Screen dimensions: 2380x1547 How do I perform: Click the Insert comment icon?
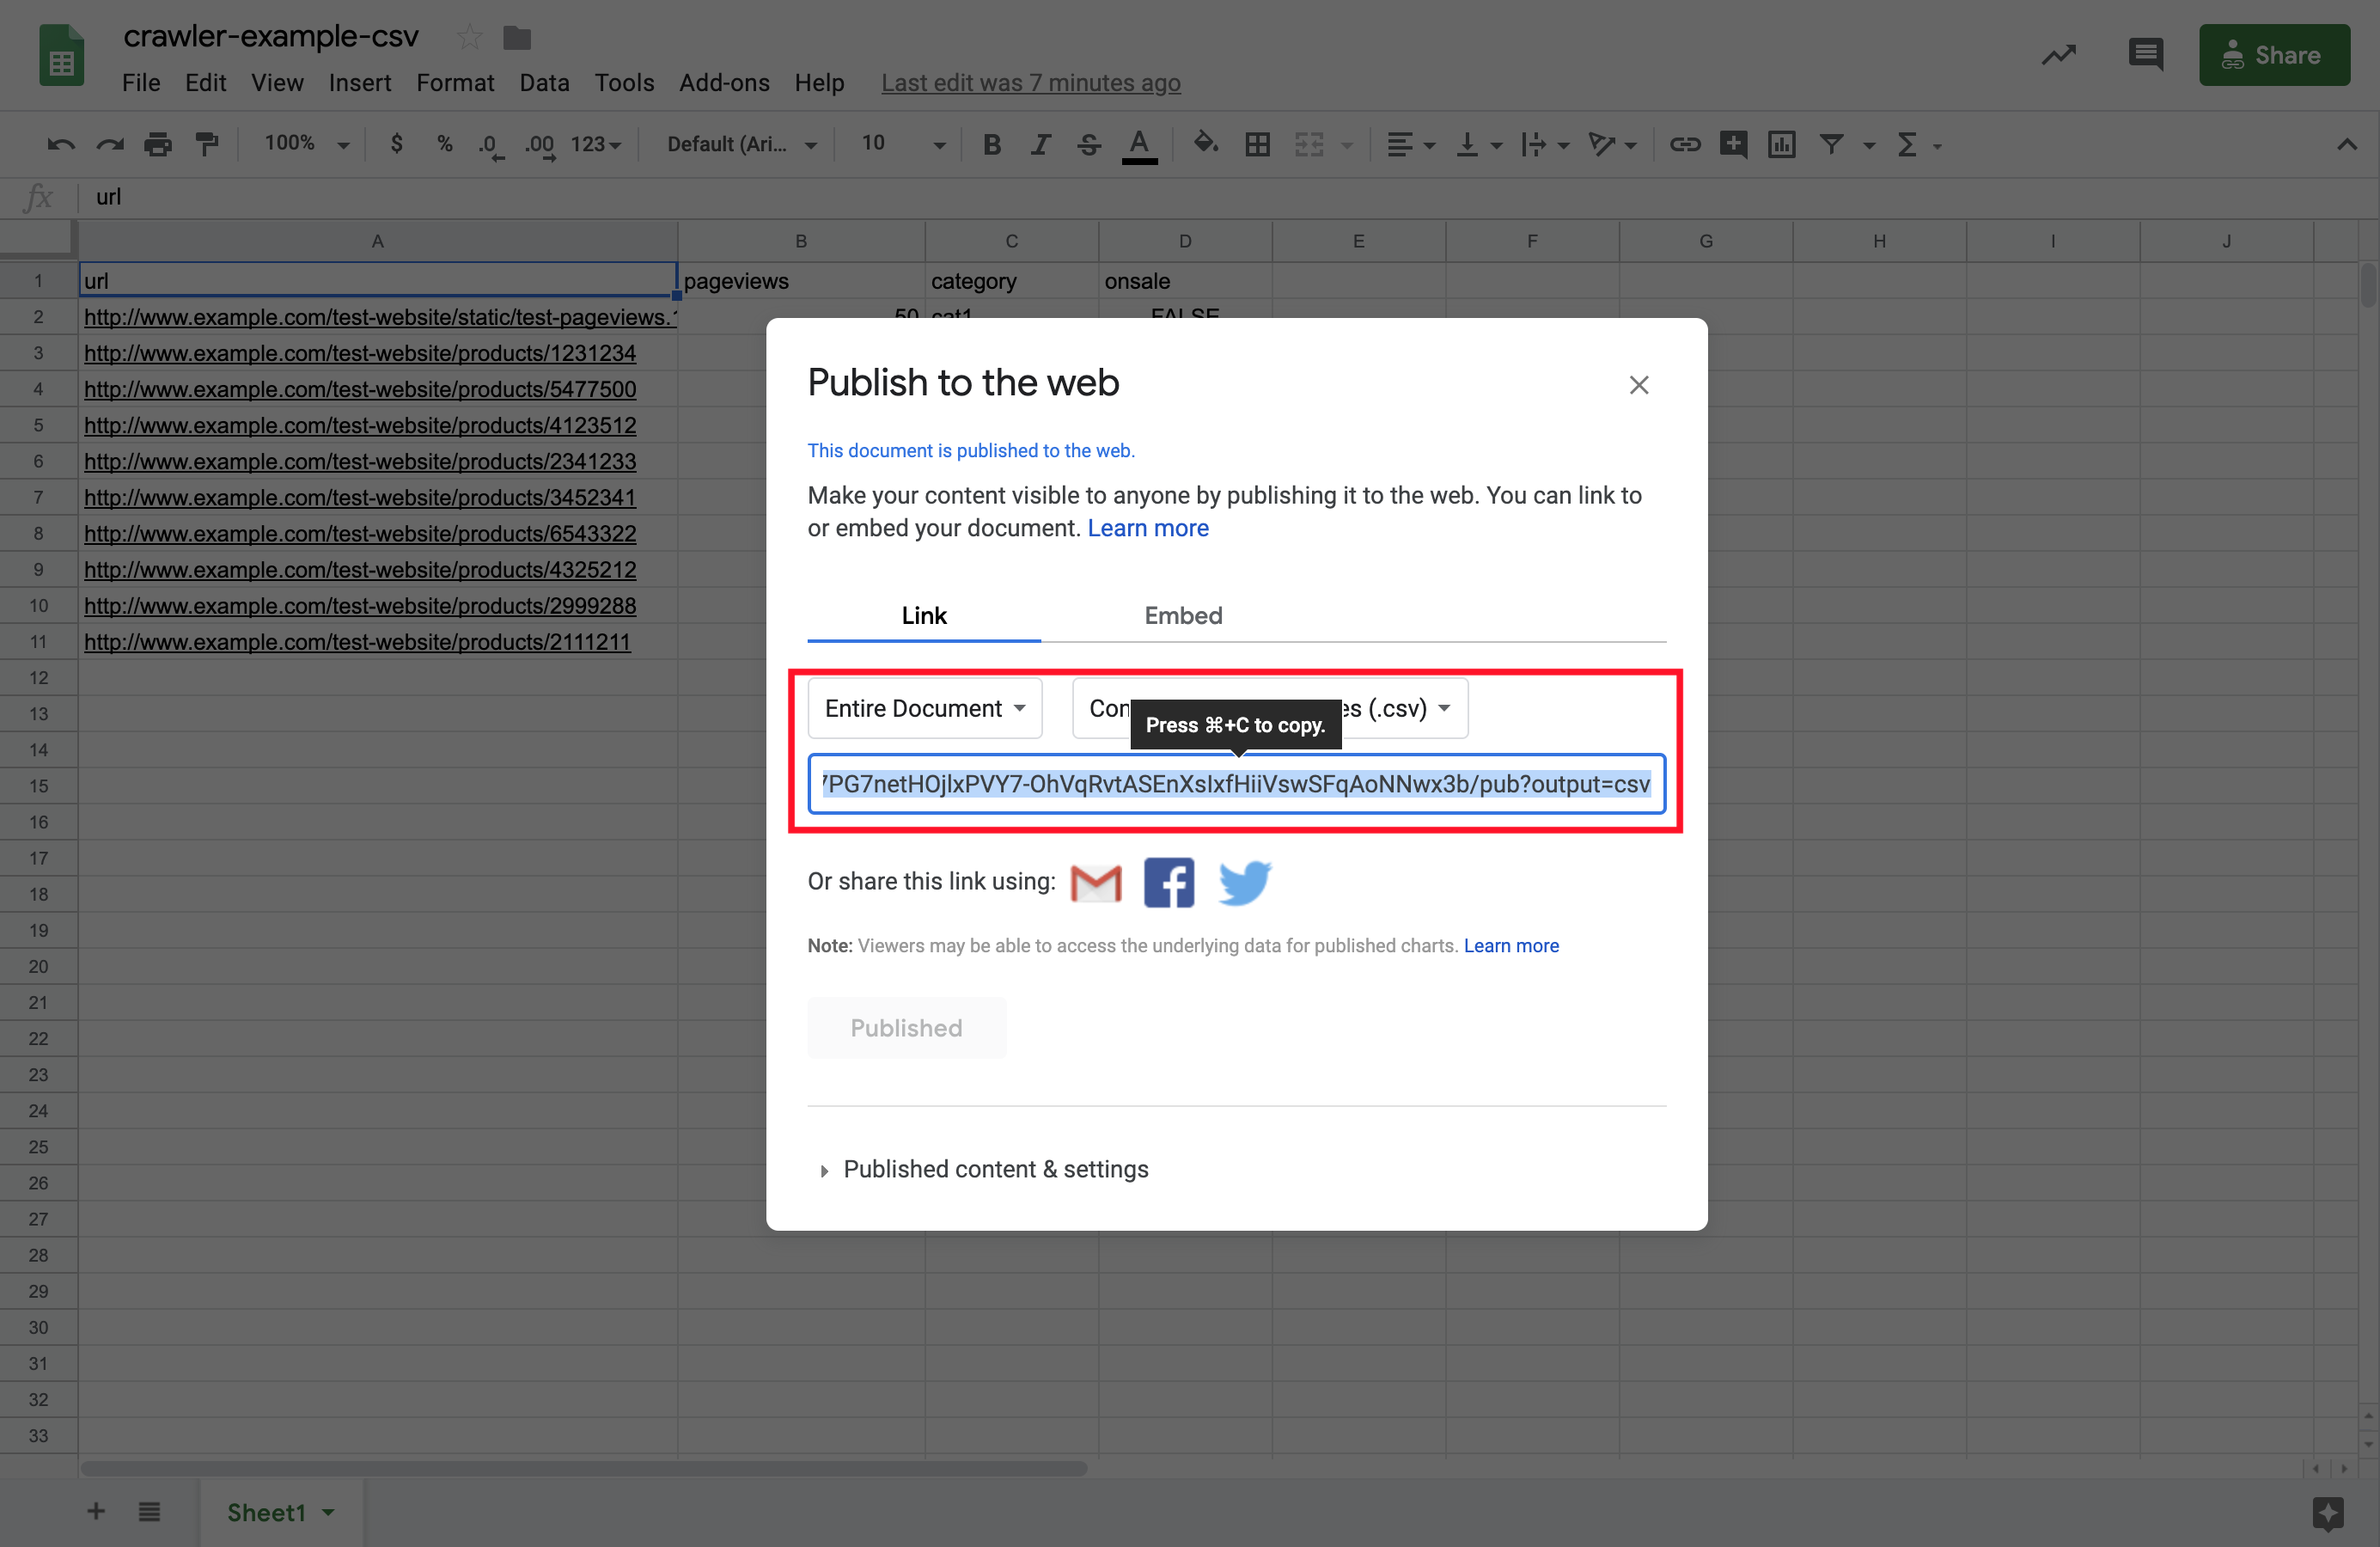point(1733,144)
